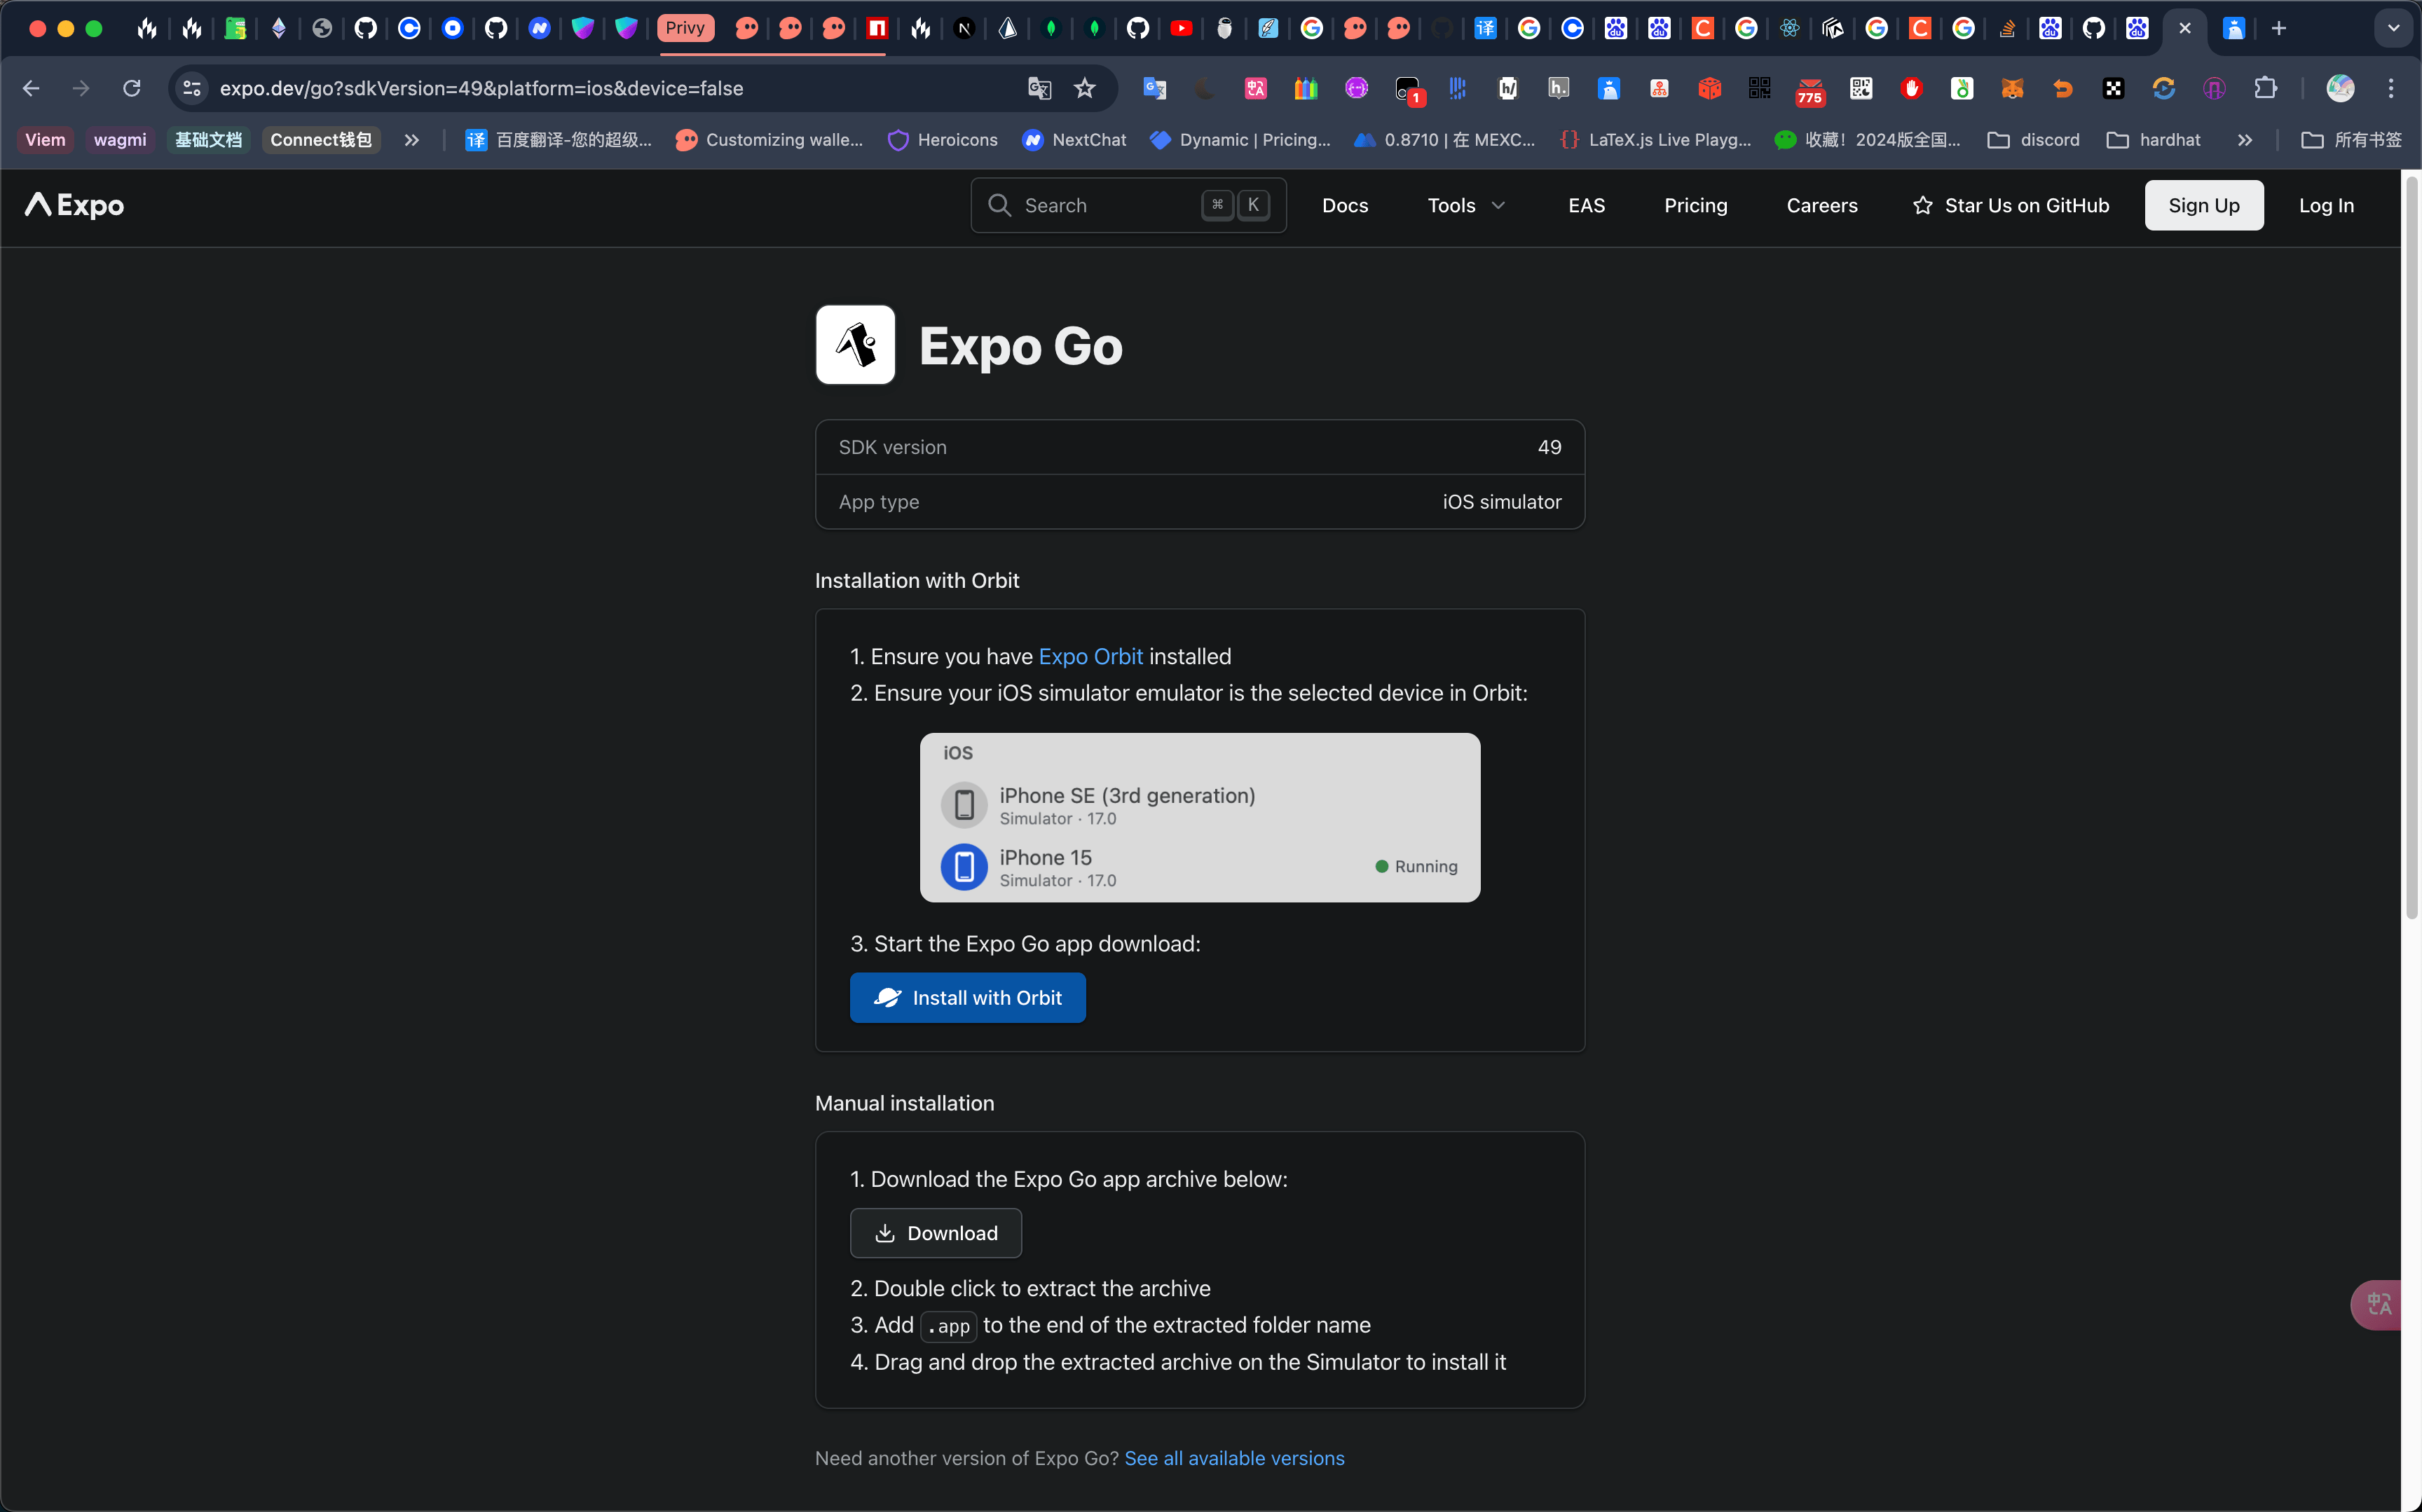Open the LaTeX.js Live Playground bookmark
2422x1512 pixels.
click(x=1656, y=140)
